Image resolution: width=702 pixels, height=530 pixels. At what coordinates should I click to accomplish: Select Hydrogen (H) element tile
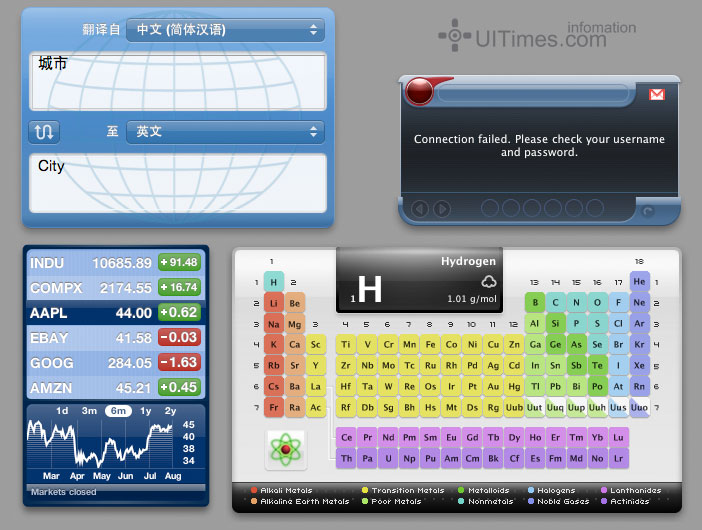coord(274,282)
